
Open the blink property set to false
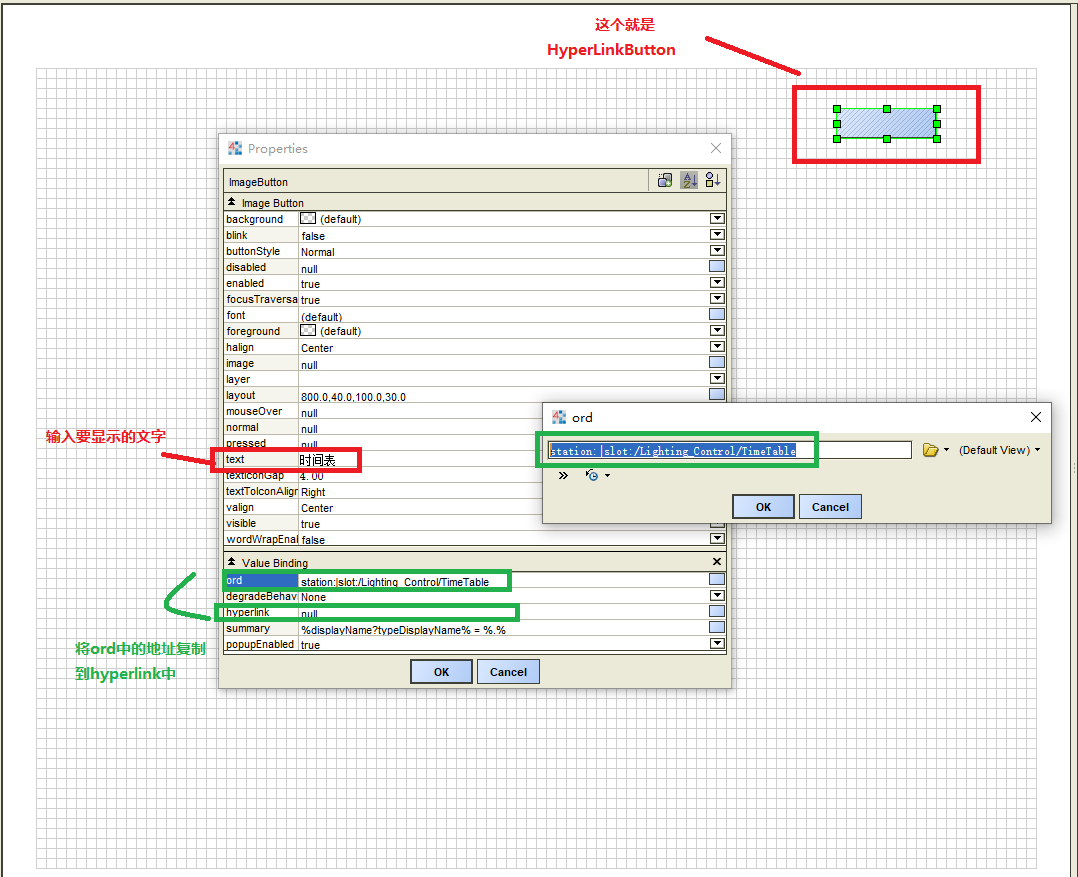pyautogui.click(x=717, y=234)
